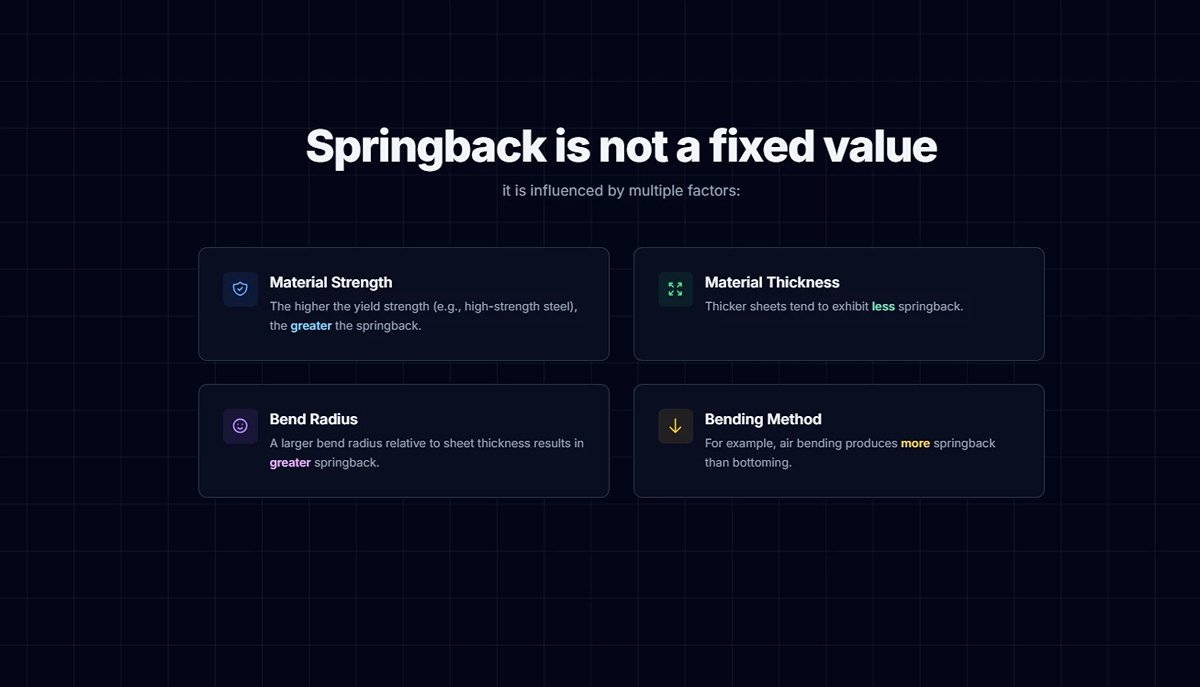
Task: Click the yellow down-arrow icon for Bending Method
Action: click(x=675, y=426)
